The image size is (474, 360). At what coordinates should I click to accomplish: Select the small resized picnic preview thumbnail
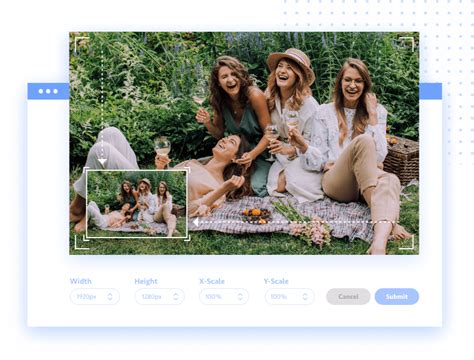pos(137,204)
